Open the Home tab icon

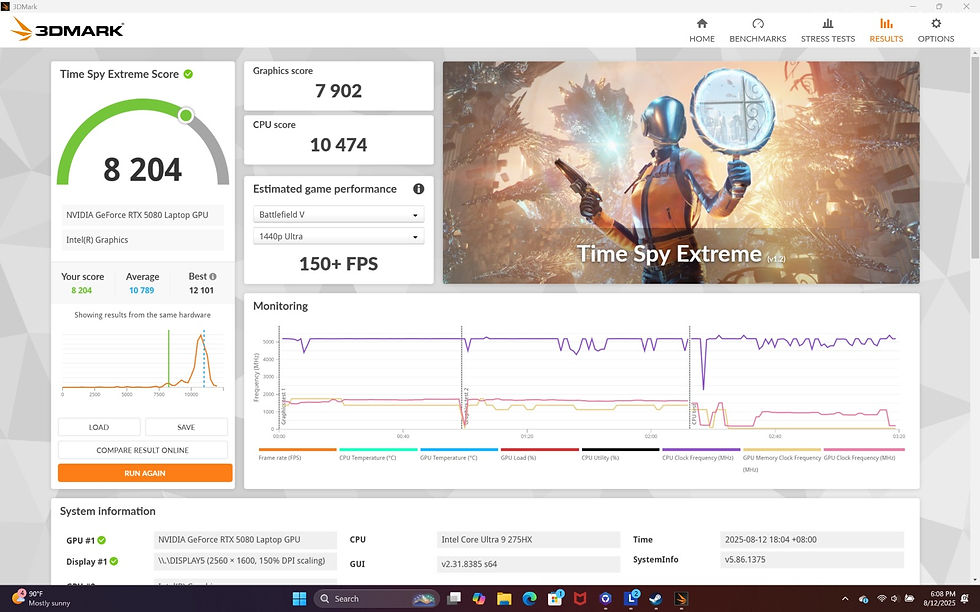tap(702, 24)
